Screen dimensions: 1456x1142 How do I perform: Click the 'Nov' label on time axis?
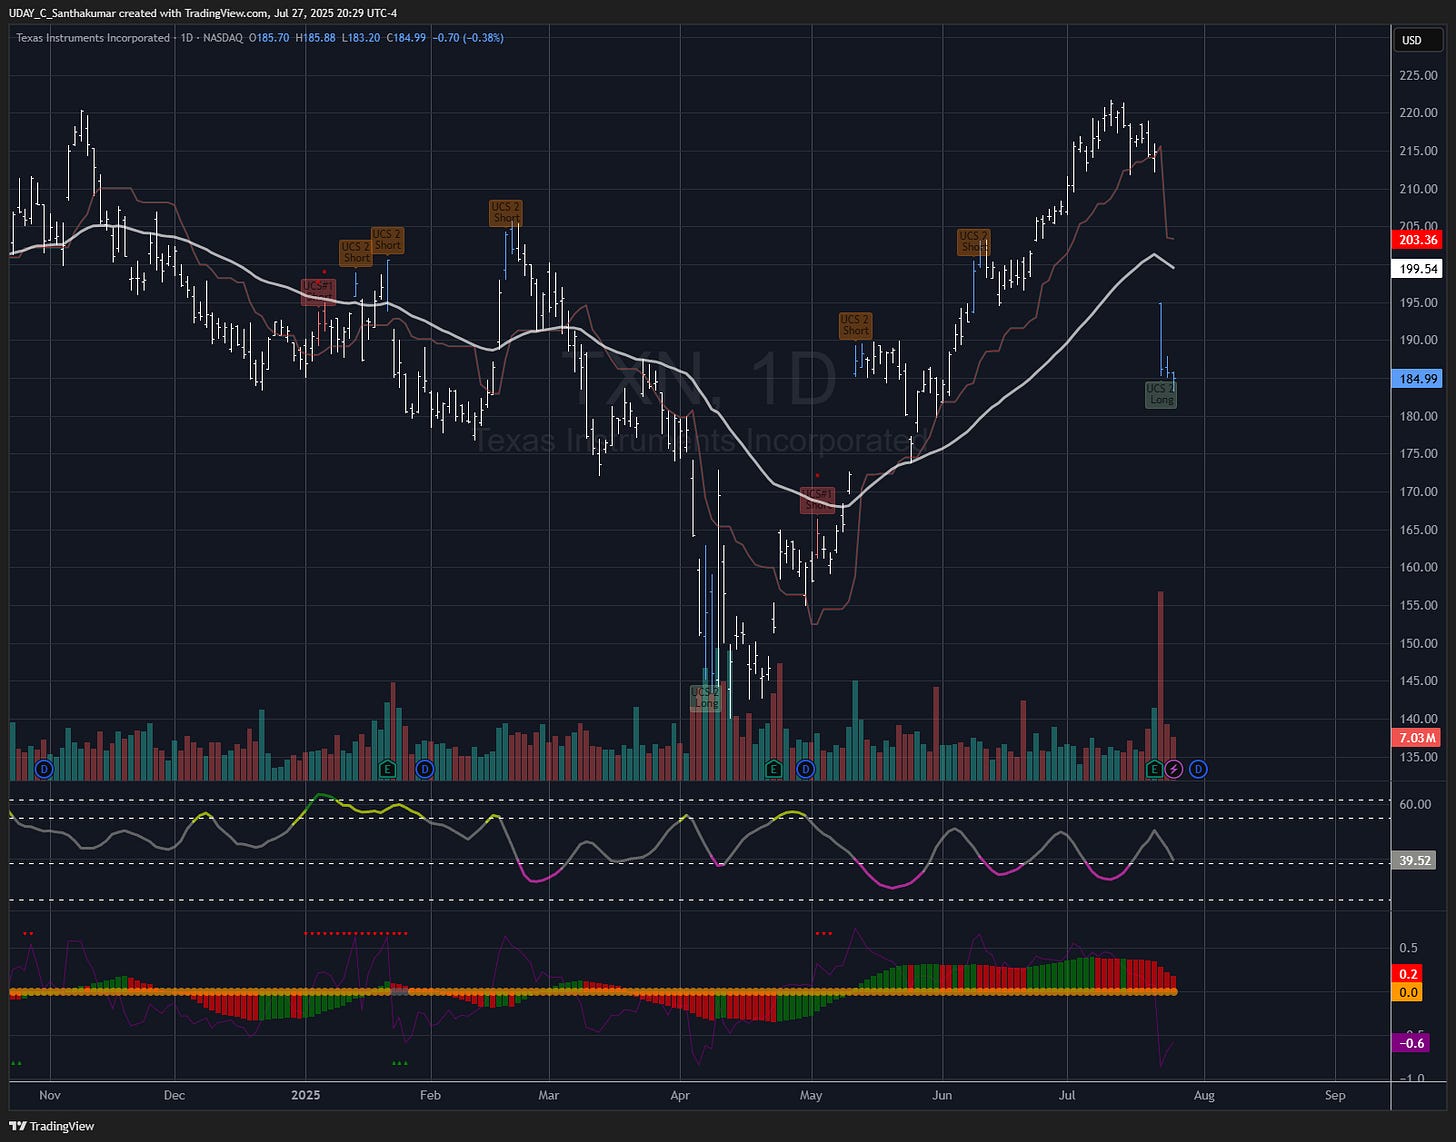(x=50, y=1095)
